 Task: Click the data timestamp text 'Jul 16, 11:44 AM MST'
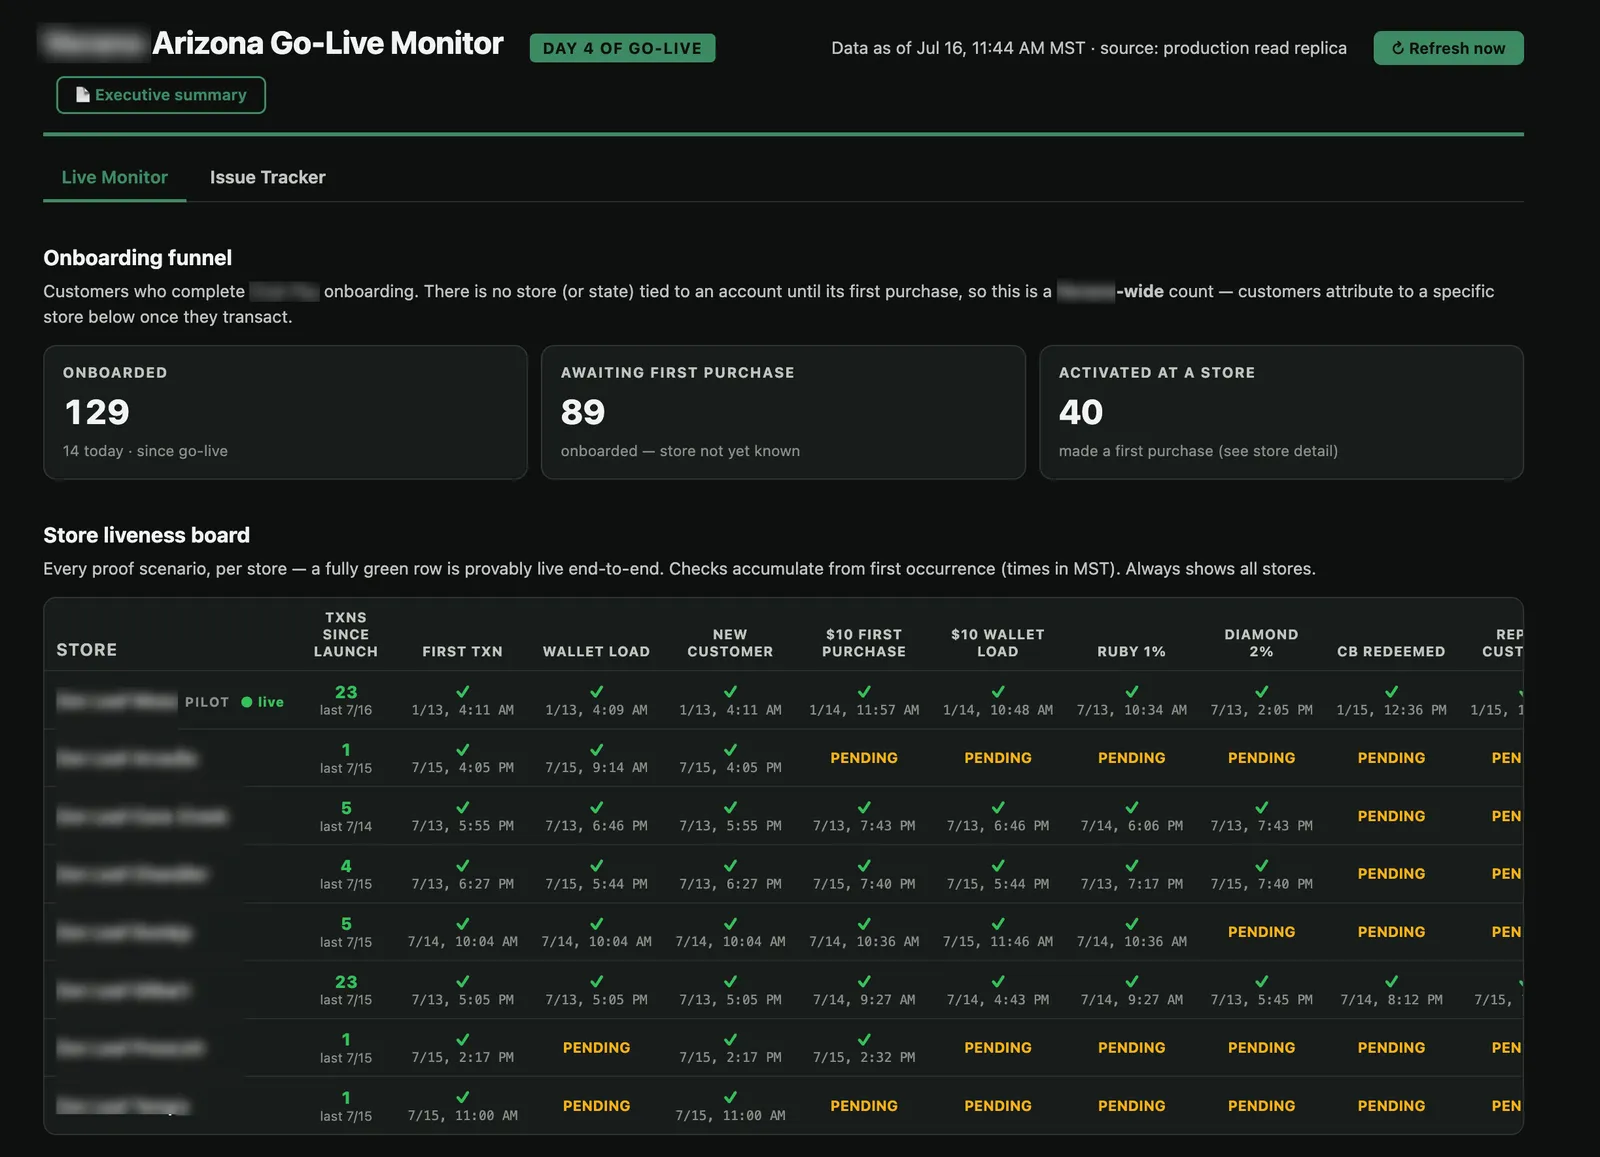click(x=1000, y=48)
